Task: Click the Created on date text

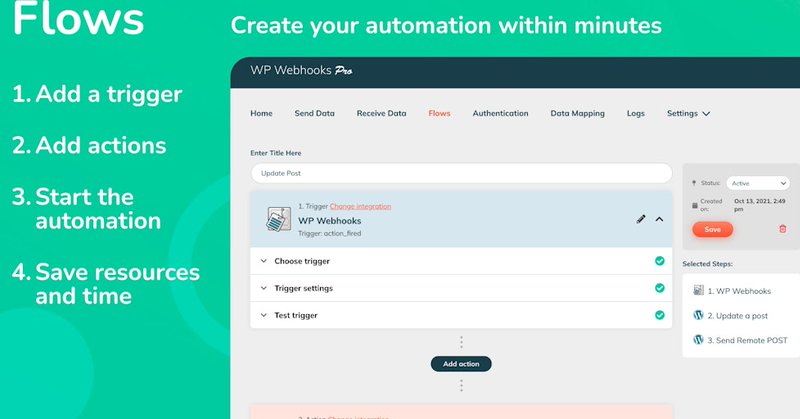Action: coord(759,205)
